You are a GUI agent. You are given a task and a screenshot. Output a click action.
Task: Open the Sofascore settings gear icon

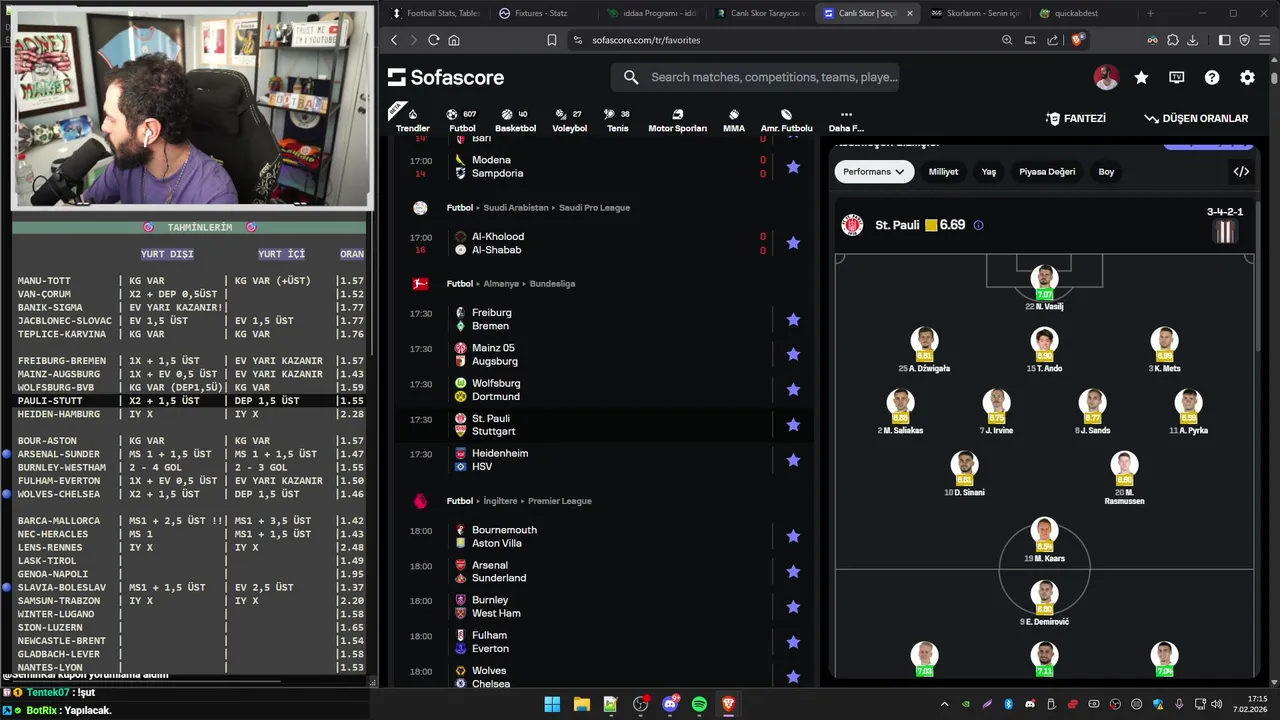click(1247, 77)
